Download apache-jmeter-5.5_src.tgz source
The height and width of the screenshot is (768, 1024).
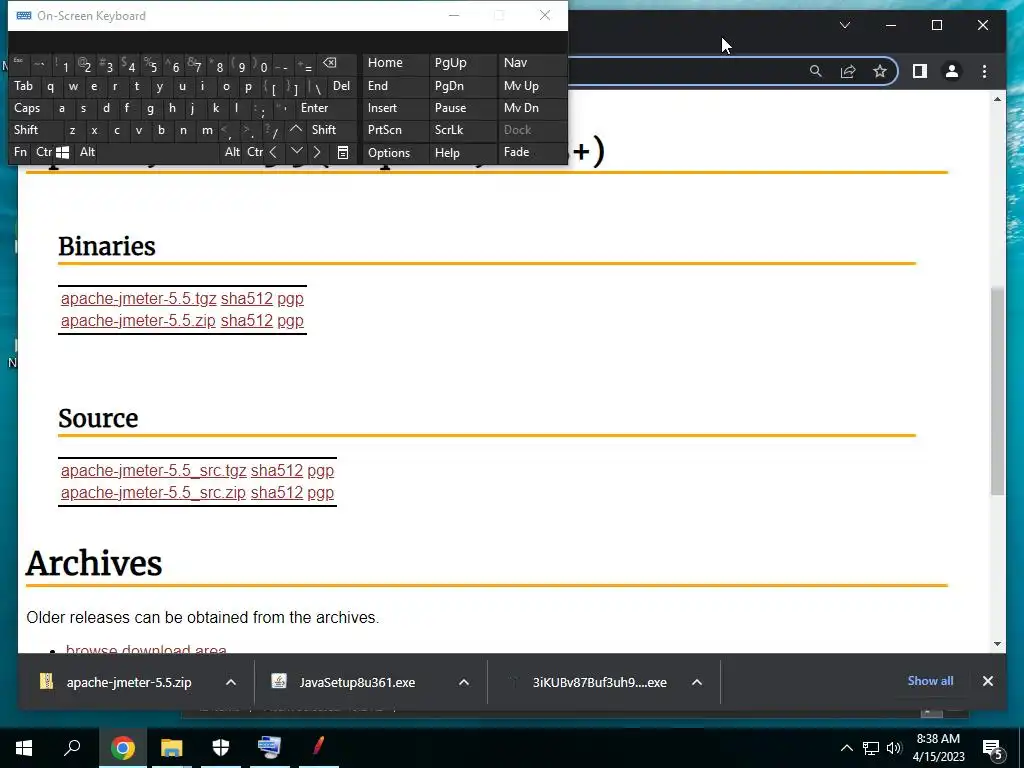click(x=153, y=470)
